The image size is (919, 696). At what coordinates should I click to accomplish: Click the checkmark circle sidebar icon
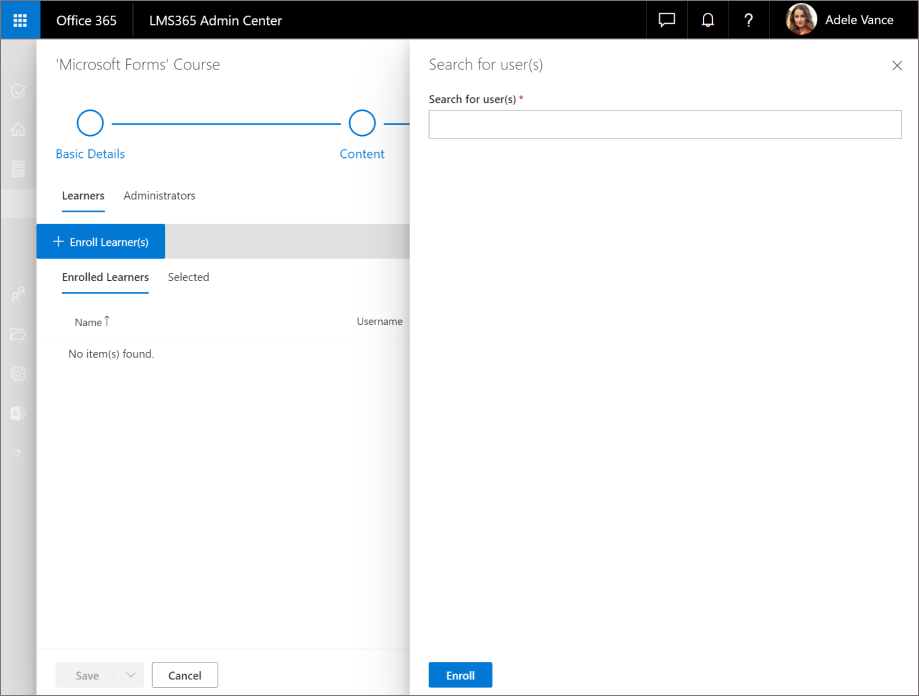tap(18, 91)
